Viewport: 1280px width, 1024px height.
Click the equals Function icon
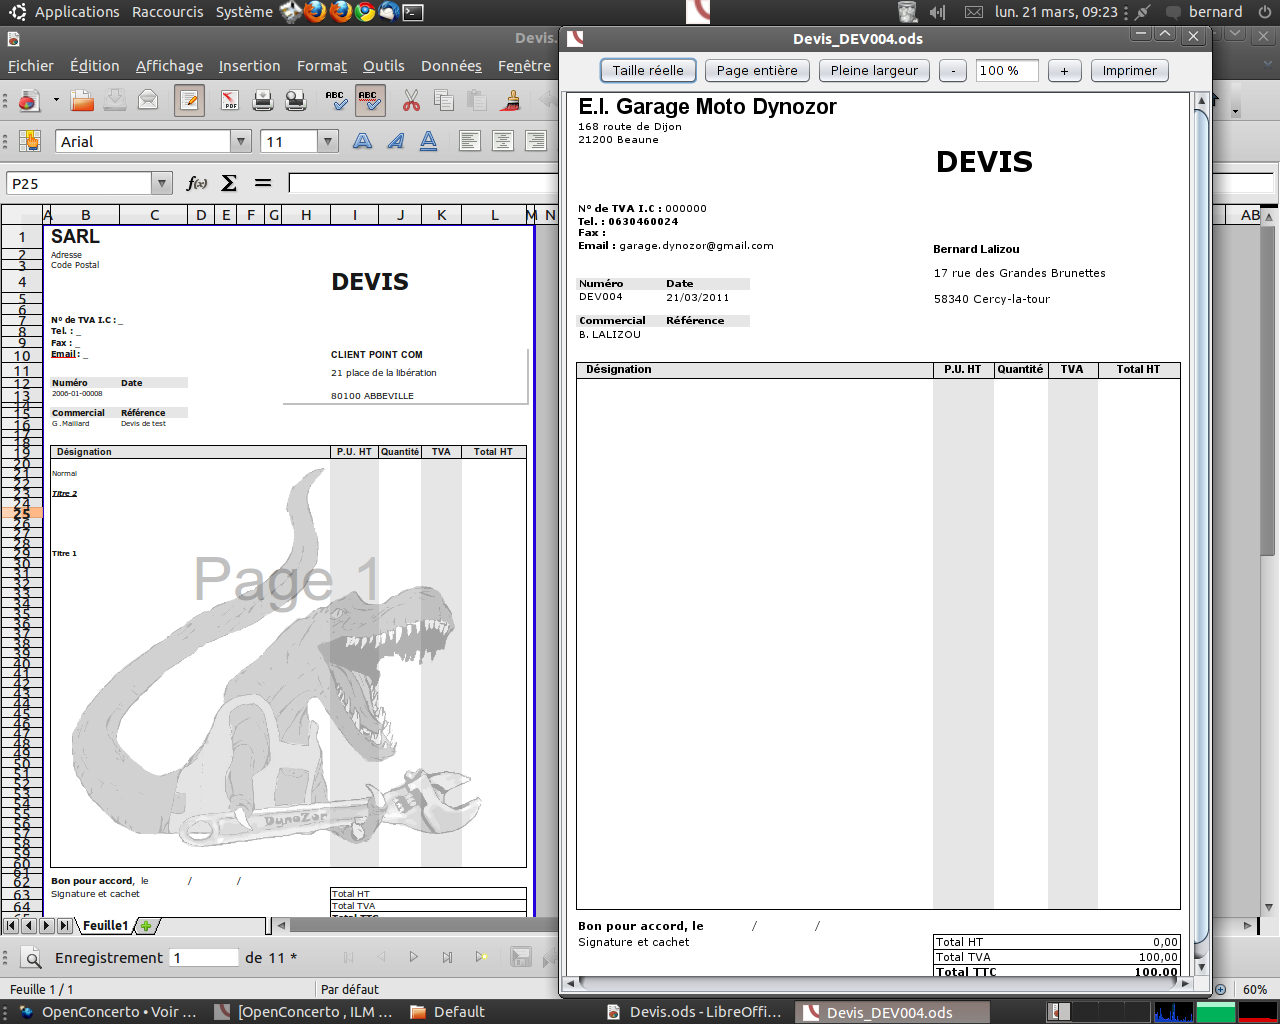point(263,183)
